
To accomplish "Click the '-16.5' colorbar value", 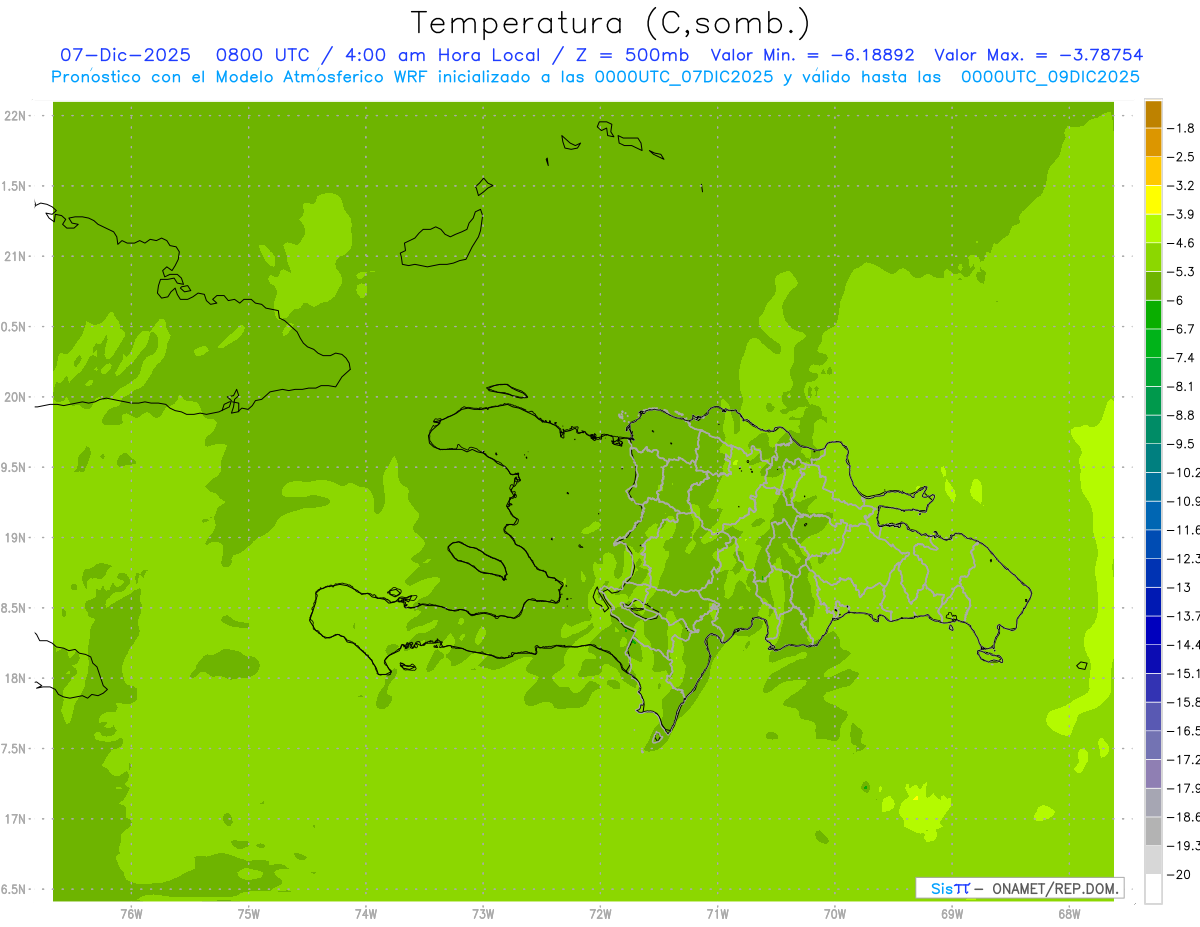I will 1184,731.
